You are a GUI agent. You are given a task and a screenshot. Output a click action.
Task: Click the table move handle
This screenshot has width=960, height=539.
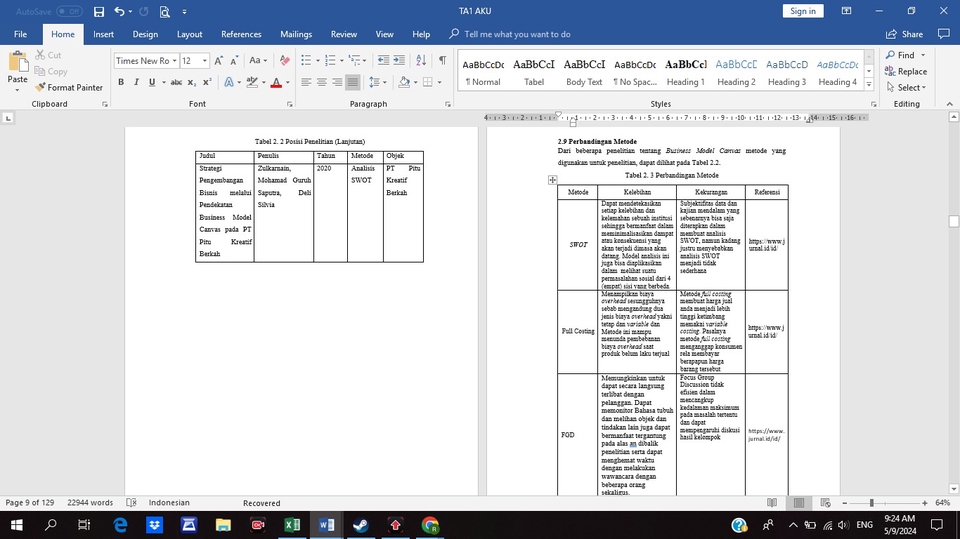coord(552,179)
